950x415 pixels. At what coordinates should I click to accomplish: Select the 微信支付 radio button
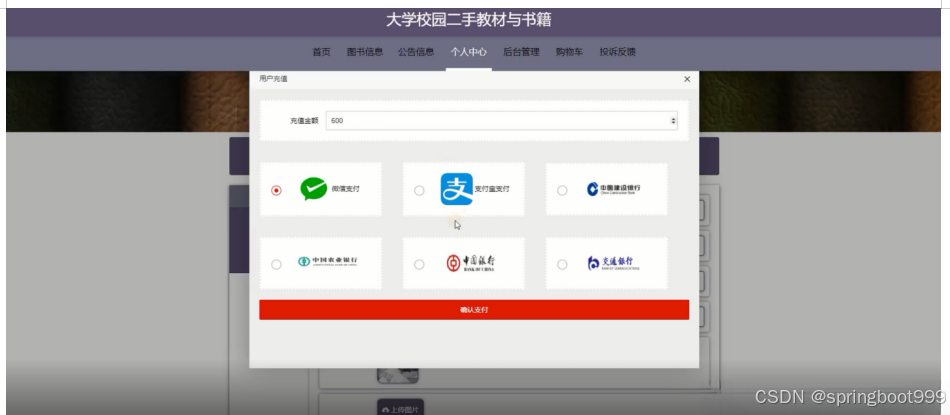276,190
